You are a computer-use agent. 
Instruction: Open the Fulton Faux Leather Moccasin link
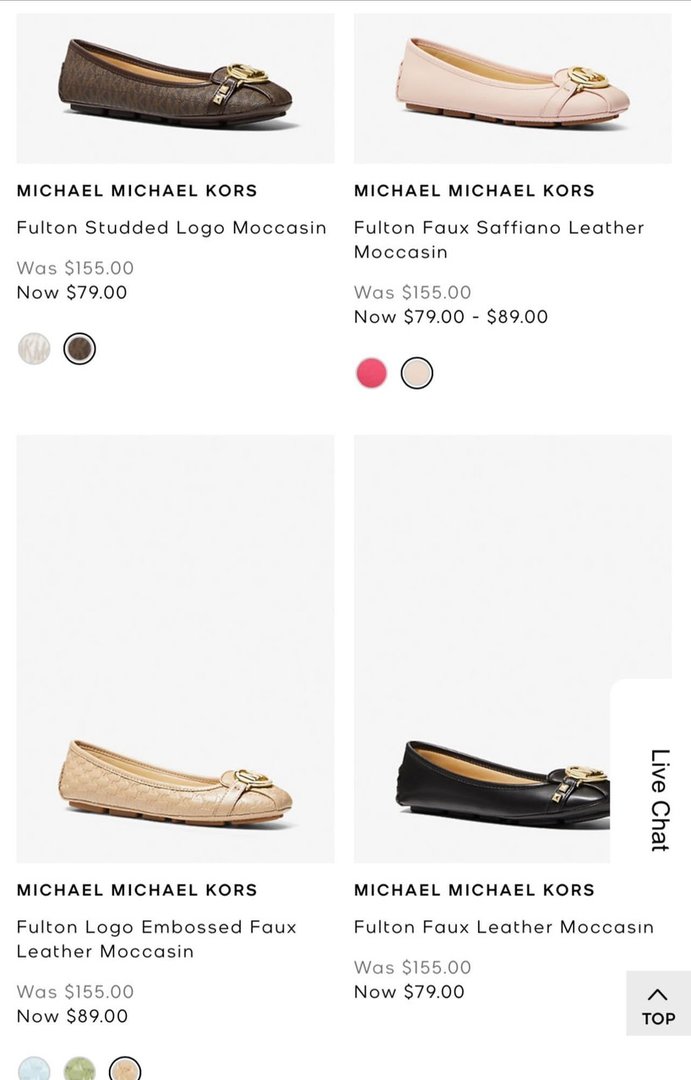click(504, 927)
